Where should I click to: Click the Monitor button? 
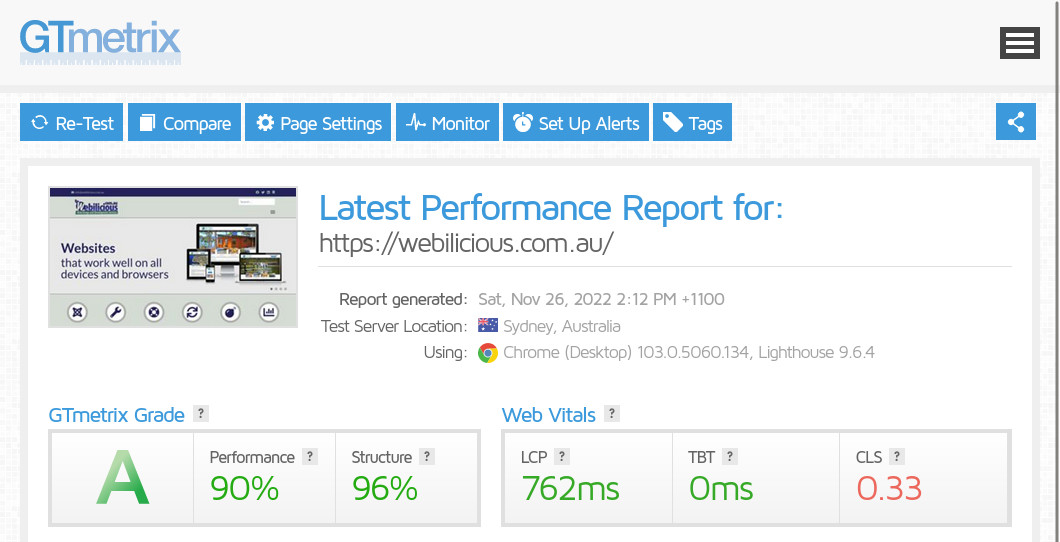click(448, 122)
